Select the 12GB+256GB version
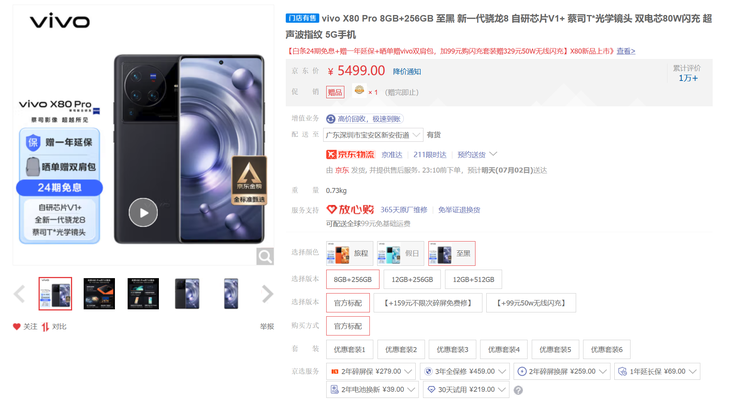730x401 pixels. click(412, 279)
